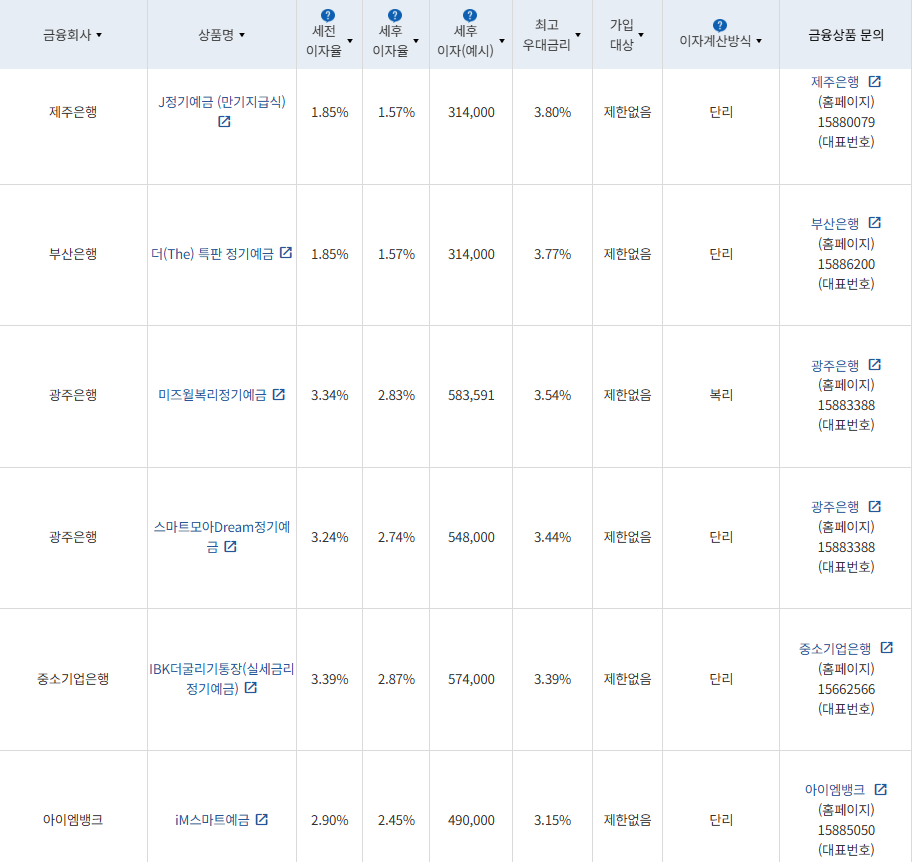Click external-link icon beside 광주은행 in 미즈월복리정기예금 row

875,365
